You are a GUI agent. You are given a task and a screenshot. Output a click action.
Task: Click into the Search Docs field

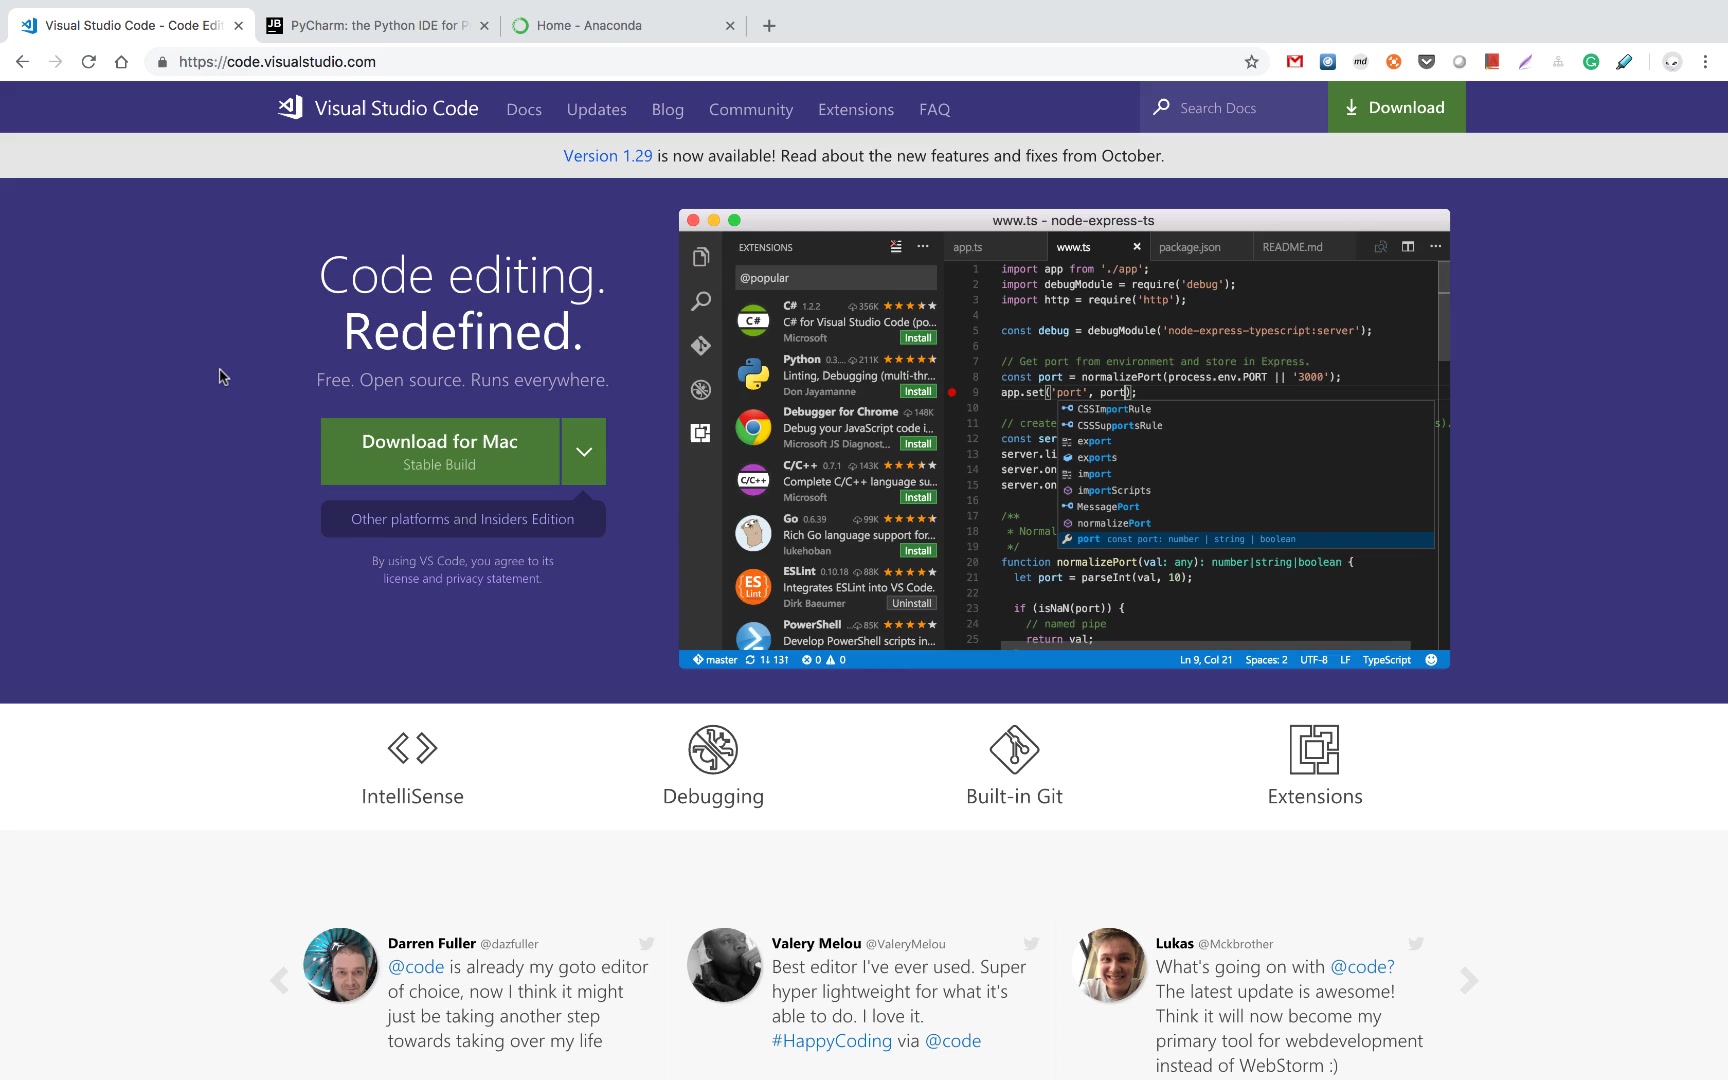pos(1240,108)
